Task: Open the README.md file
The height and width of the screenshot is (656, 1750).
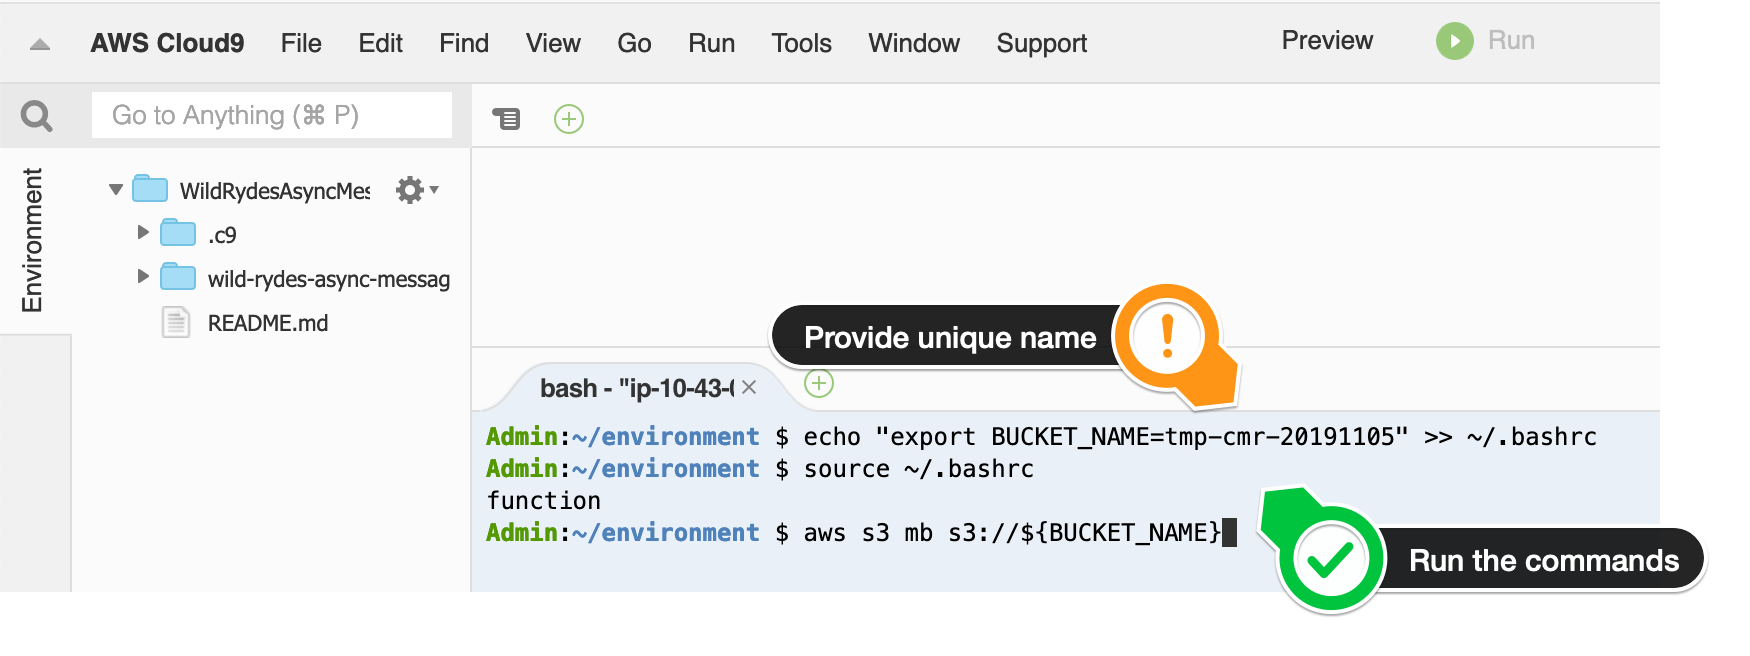Action: [x=268, y=323]
